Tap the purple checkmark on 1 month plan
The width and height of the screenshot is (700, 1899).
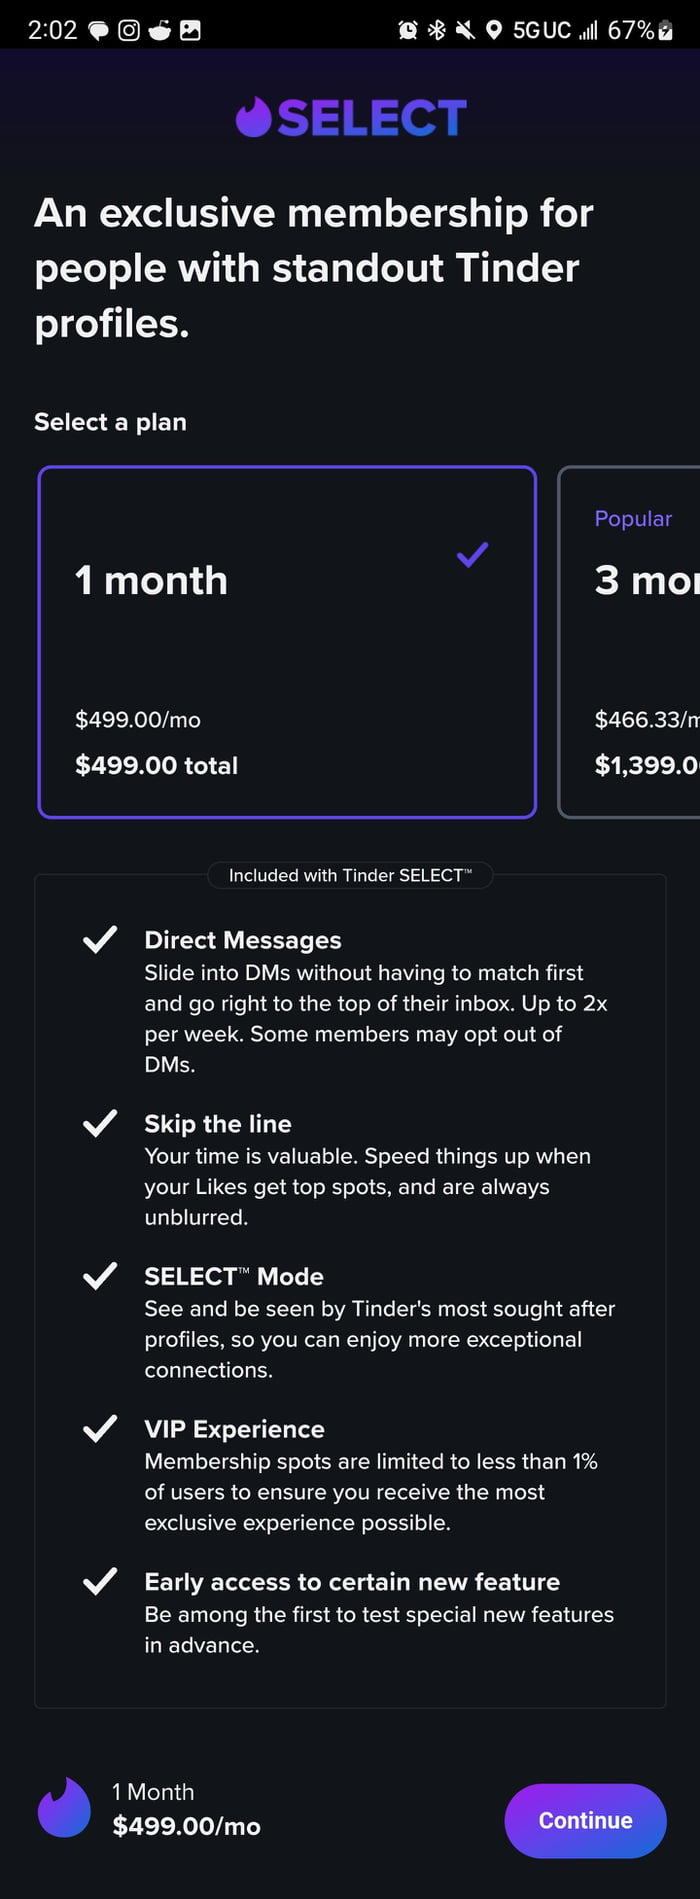(472, 554)
